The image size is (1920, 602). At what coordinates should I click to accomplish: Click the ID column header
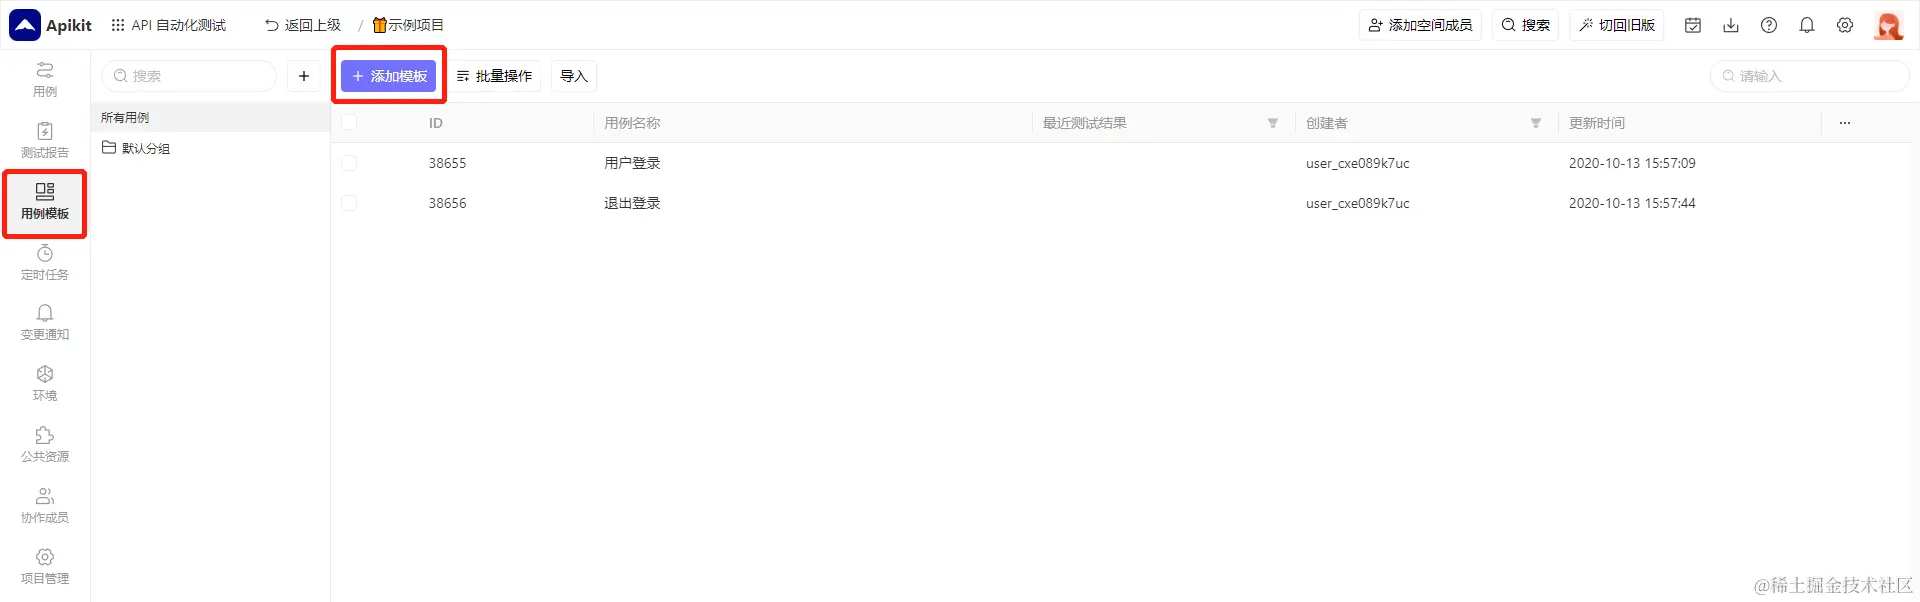436,123
